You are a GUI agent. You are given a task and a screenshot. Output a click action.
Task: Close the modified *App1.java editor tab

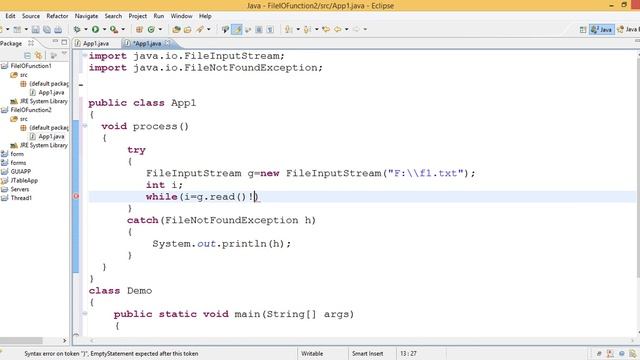[168, 43]
